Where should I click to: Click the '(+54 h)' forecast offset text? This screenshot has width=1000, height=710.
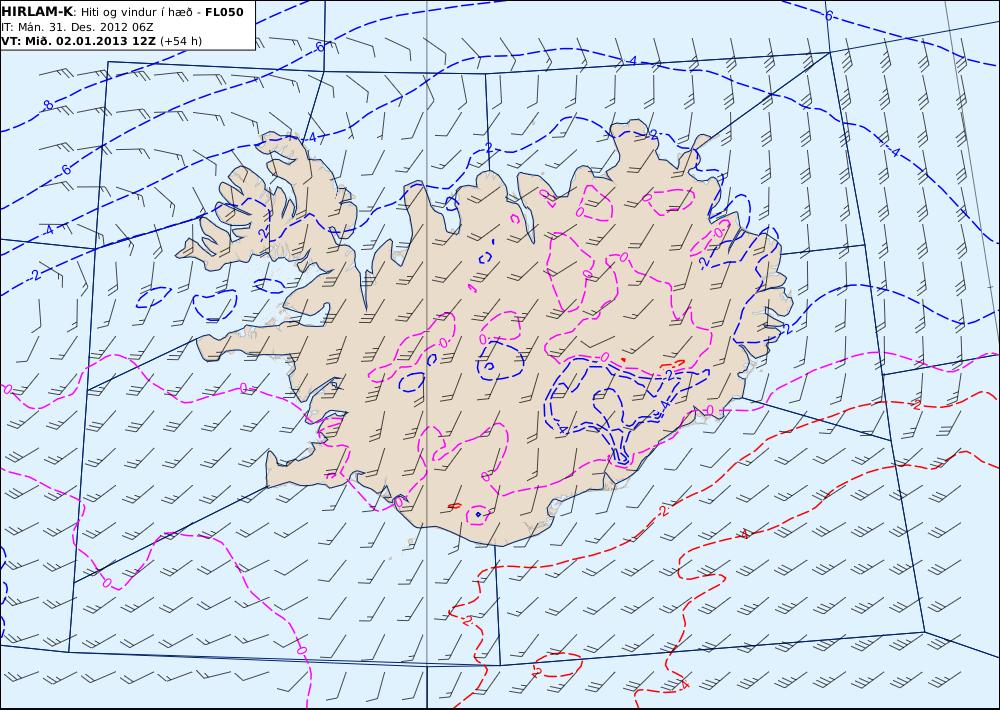(180, 41)
